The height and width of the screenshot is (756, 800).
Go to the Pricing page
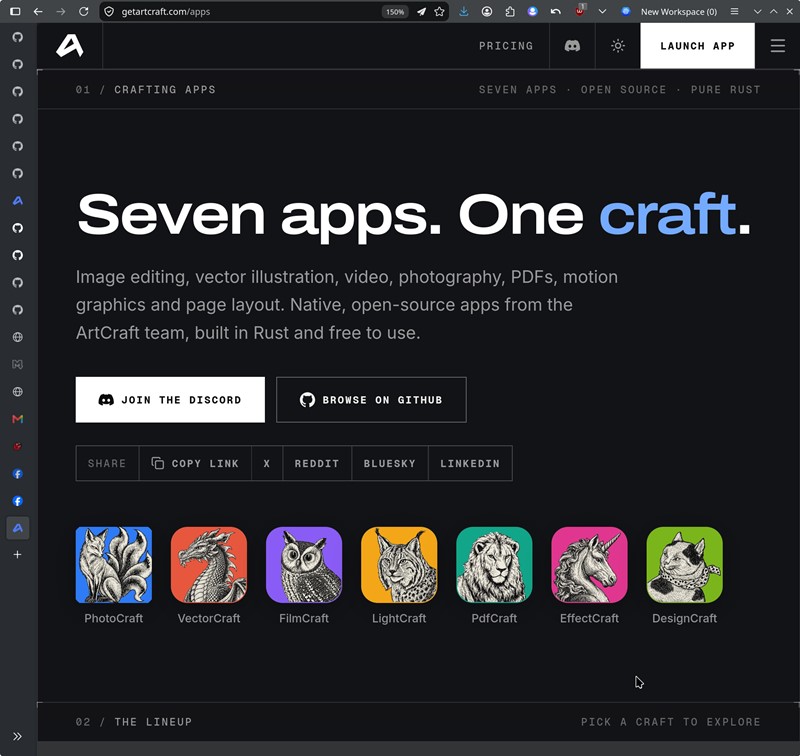[x=506, y=46]
